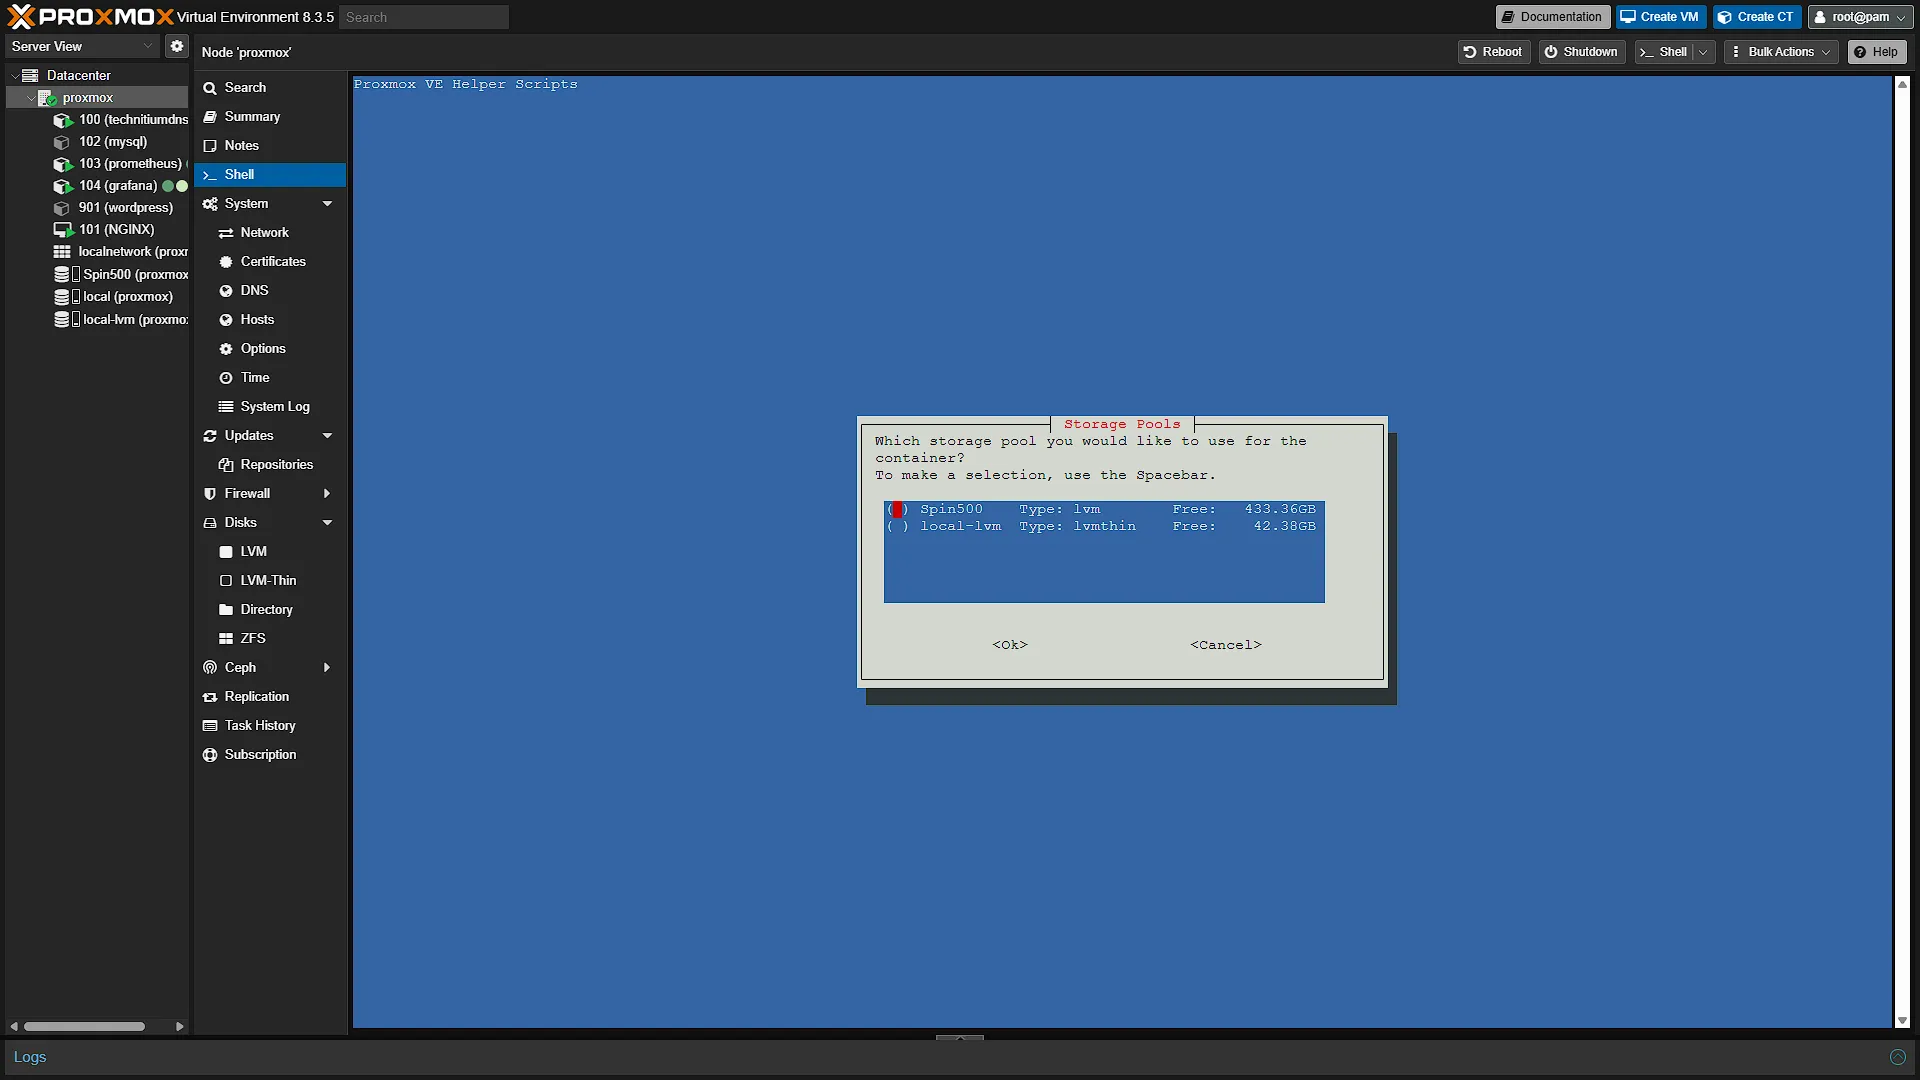Click the Reboot button
The width and height of the screenshot is (1920, 1080).
[x=1493, y=52]
